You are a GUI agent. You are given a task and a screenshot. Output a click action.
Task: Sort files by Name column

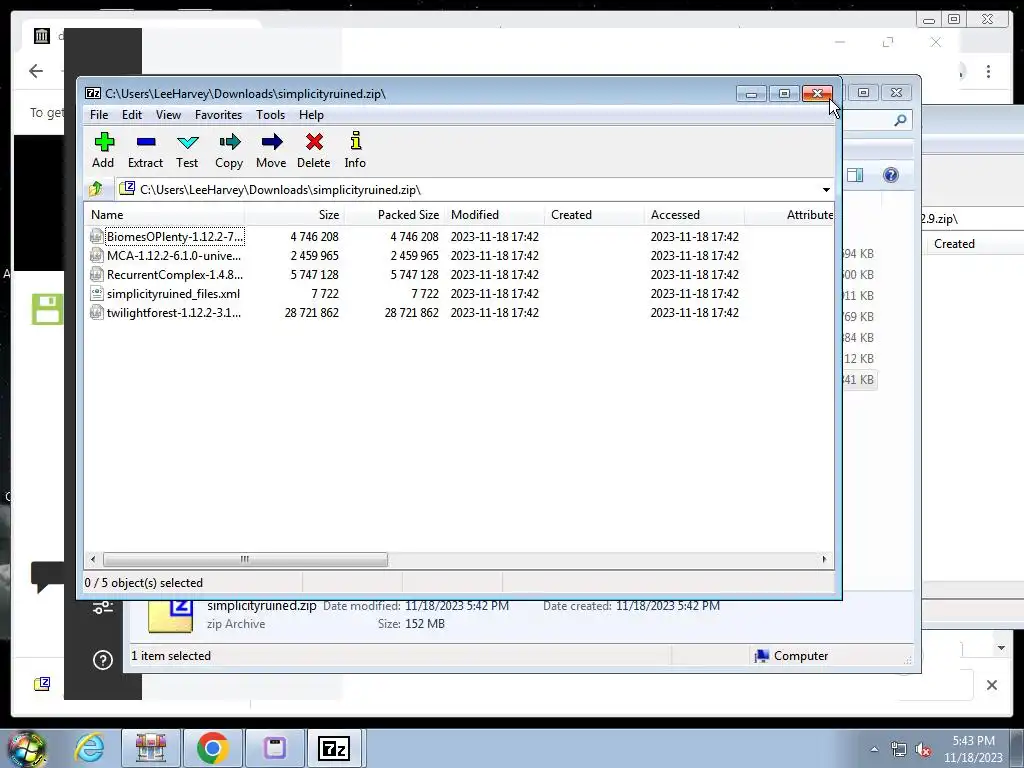[165, 215]
